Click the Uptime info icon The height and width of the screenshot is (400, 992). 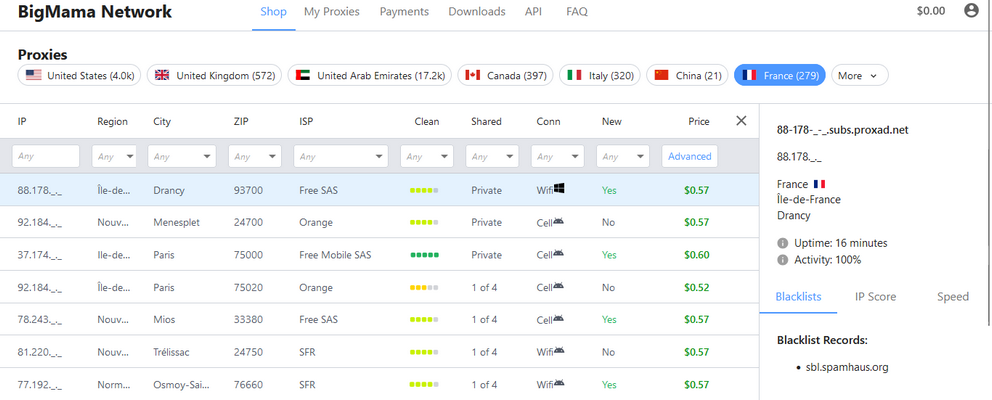(783, 243)
